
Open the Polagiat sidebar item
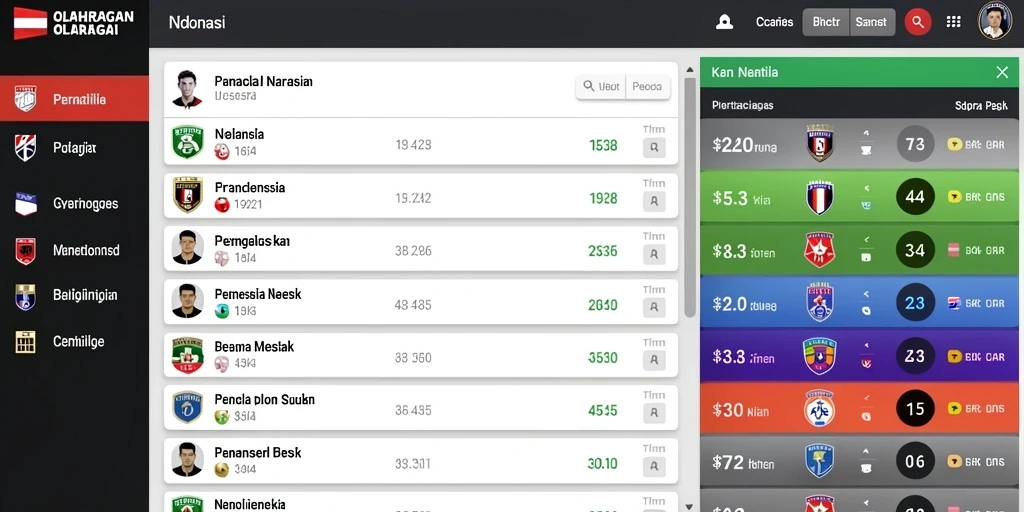coord(74,148)
